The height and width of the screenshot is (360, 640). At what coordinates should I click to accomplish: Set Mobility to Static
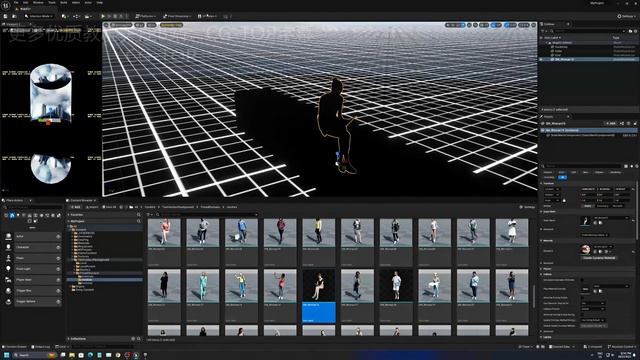click(588, 206)
